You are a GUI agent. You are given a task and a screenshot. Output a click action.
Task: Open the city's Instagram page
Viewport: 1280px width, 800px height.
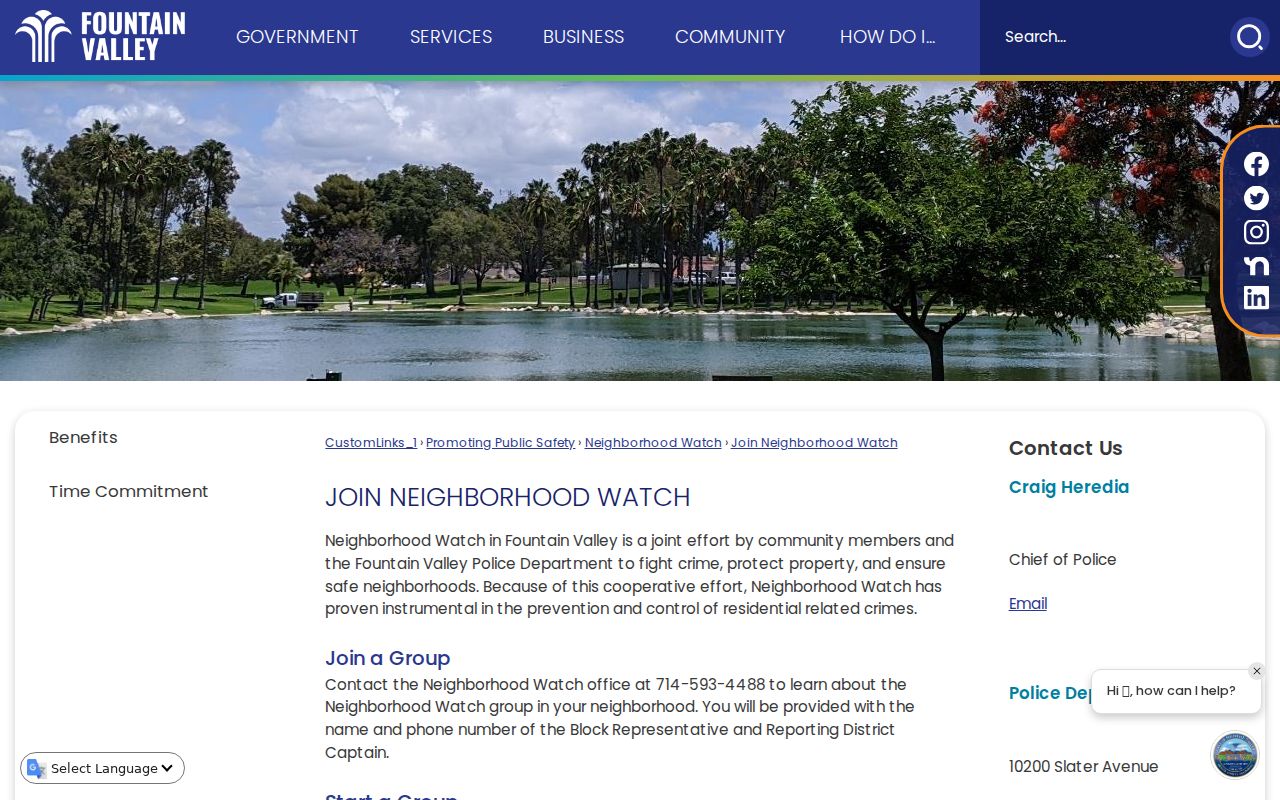pyautogui.click(x=1256, y=232)
